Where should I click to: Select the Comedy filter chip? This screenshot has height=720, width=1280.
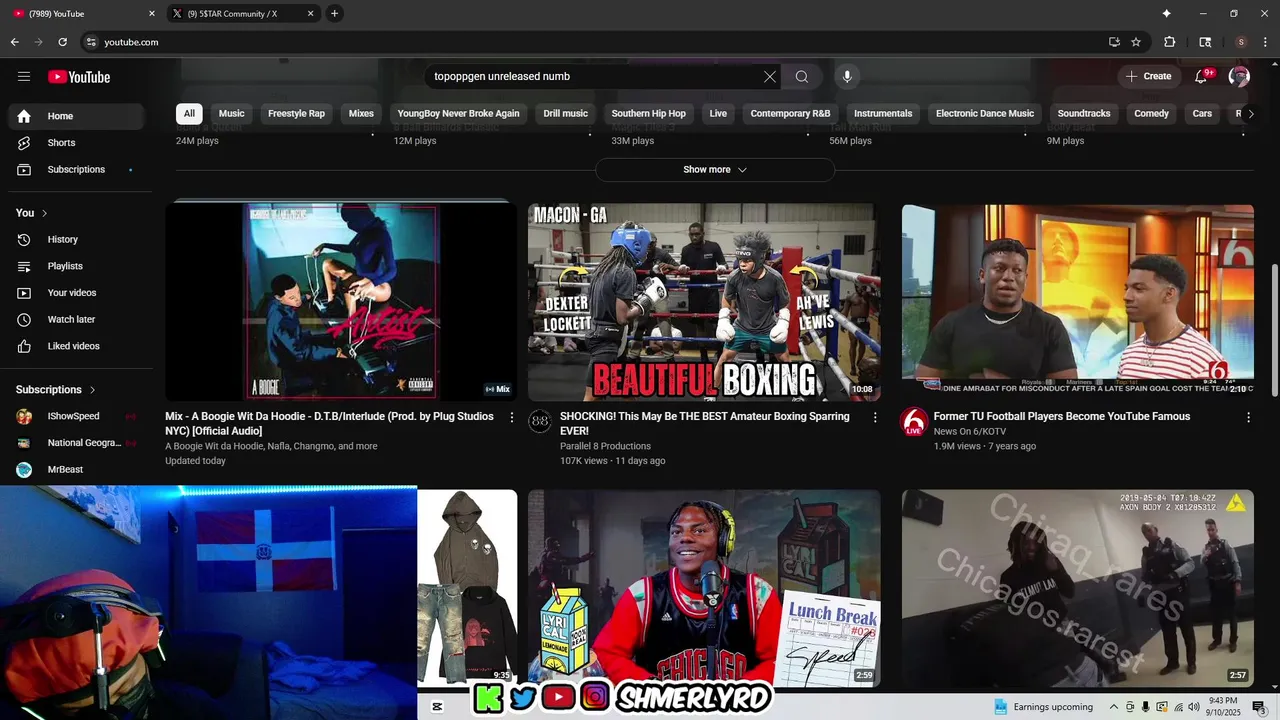coord(1152,114)
